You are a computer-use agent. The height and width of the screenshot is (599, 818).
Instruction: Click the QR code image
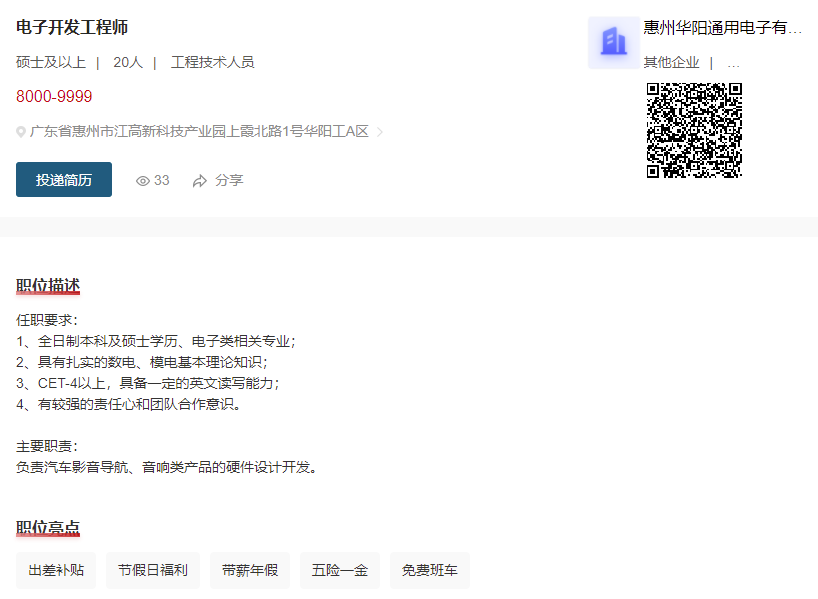694,130
